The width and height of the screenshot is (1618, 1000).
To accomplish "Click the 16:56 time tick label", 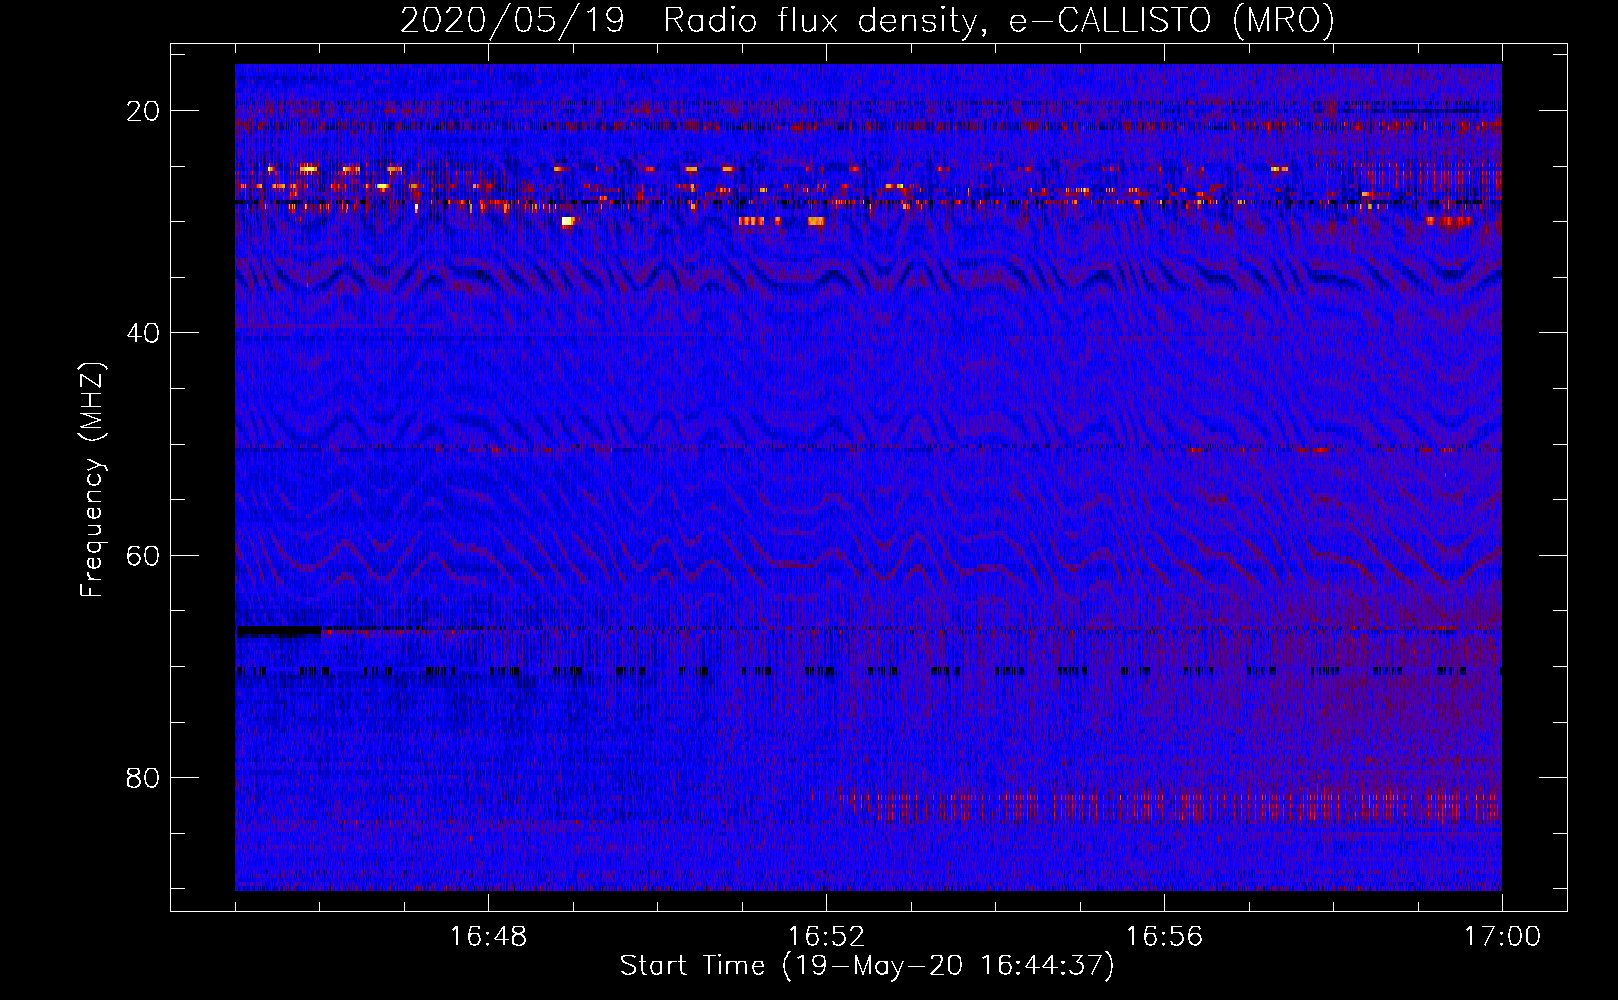I will pyautogui.click(x=1164, y=937).
